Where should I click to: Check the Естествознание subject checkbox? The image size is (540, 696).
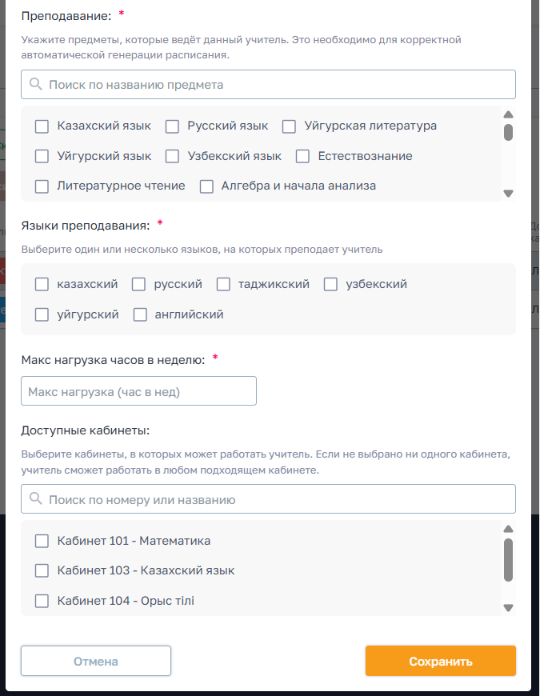pos(303,156)
